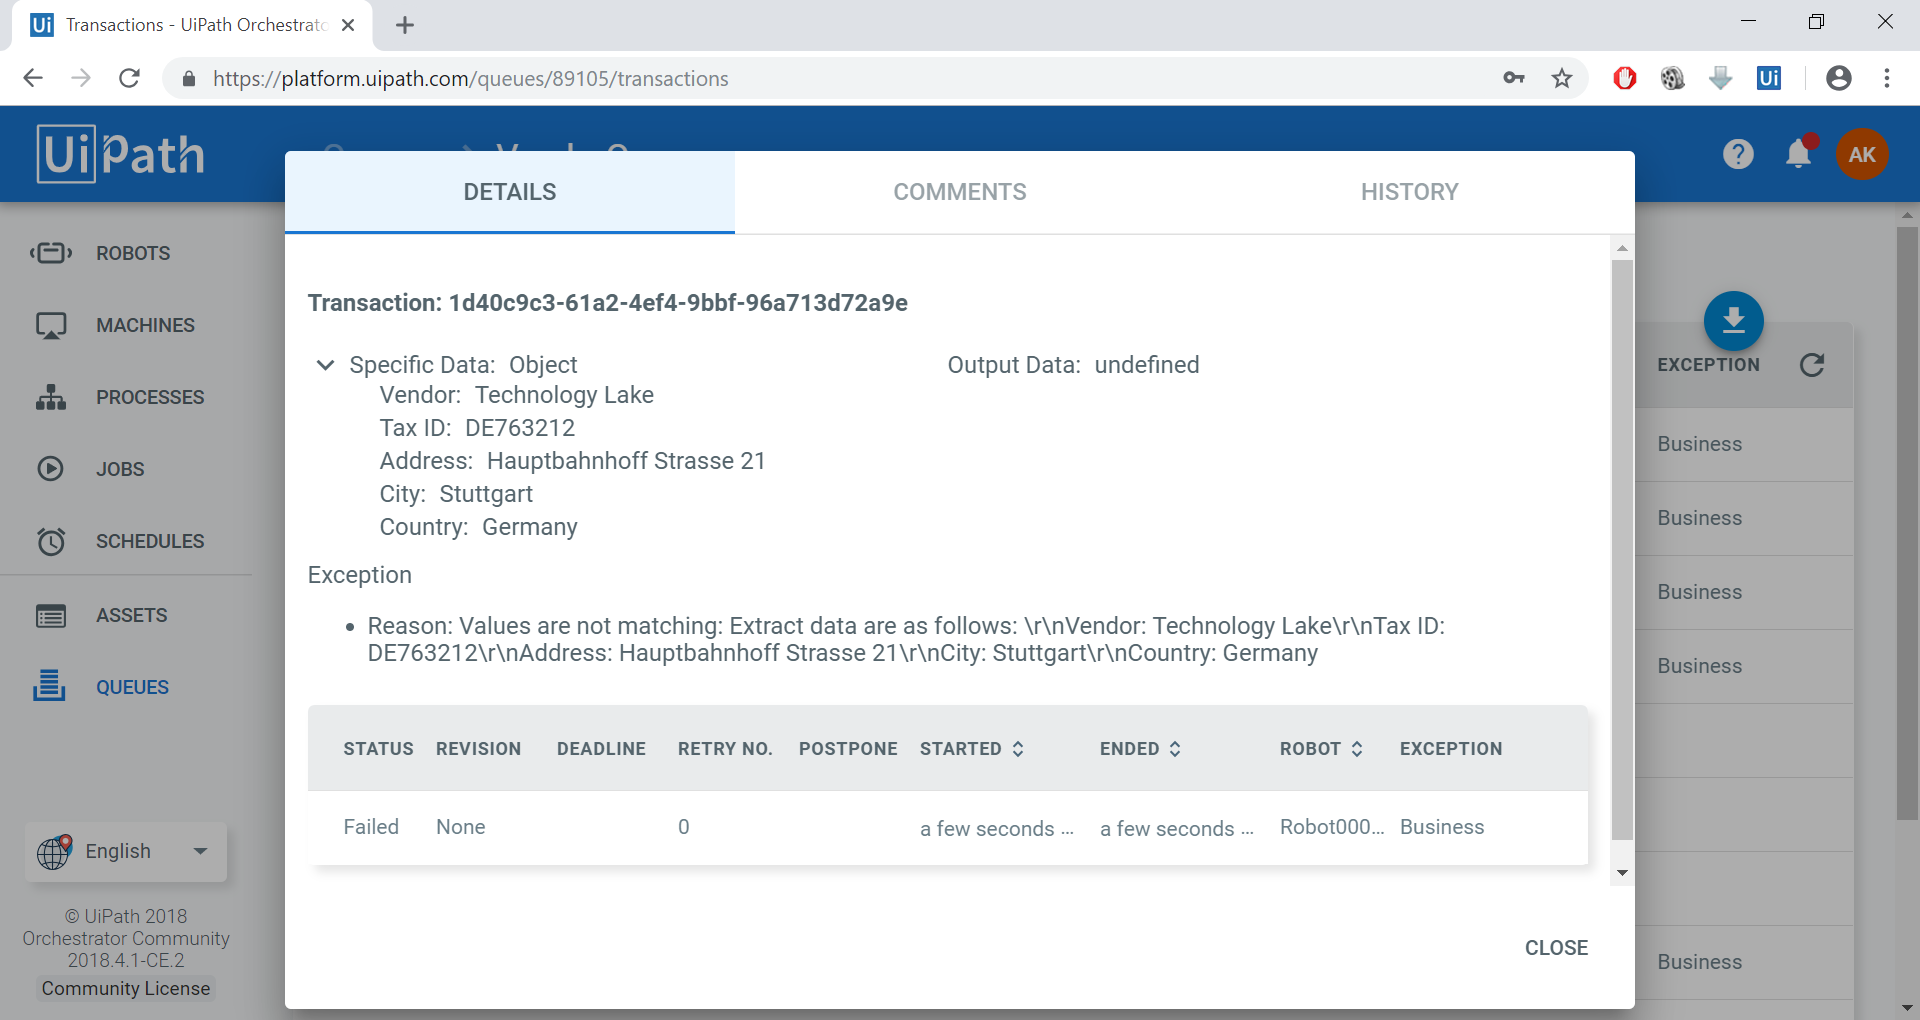Image resolution: width=1920 pixels, height=1020 pixels.
Task: Go back in browser history
Action: click(x=33, y=78)
